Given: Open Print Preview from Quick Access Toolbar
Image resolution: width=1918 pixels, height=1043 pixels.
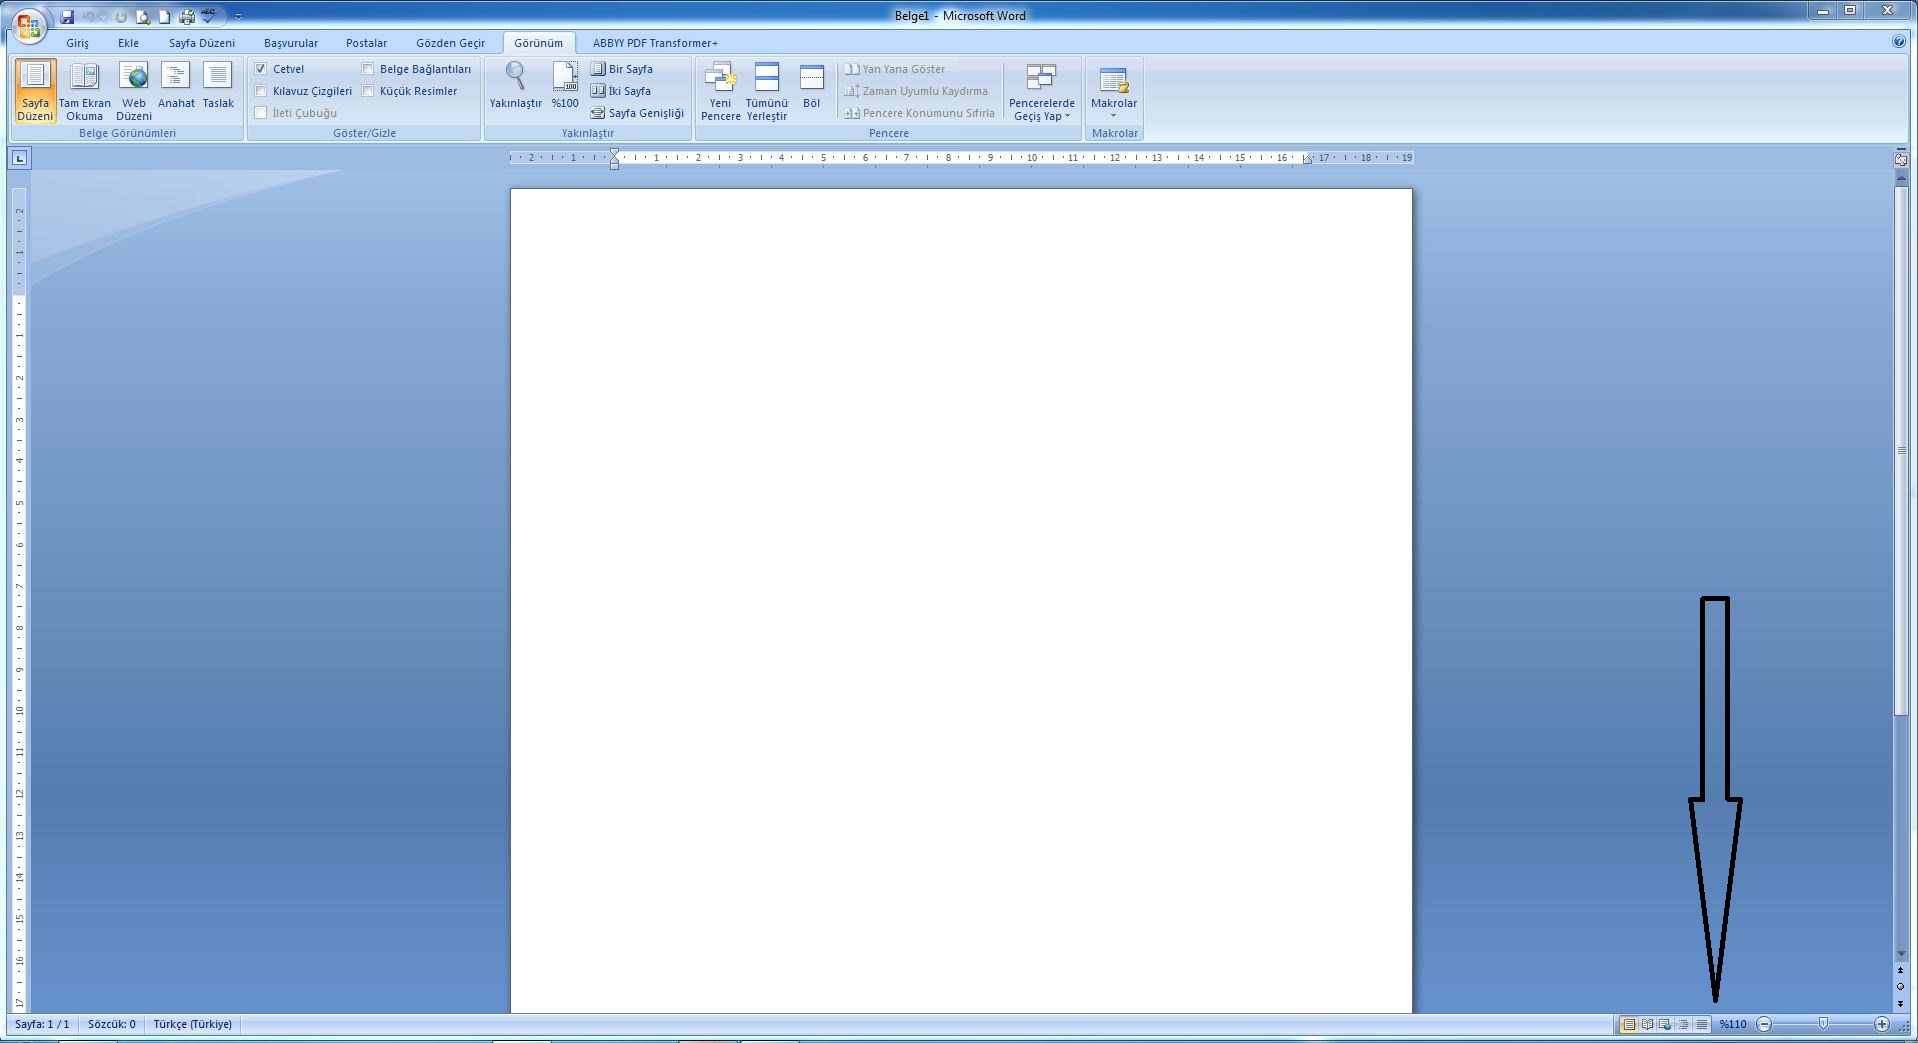Looking at the screenshot, I should tap(143, 16).
